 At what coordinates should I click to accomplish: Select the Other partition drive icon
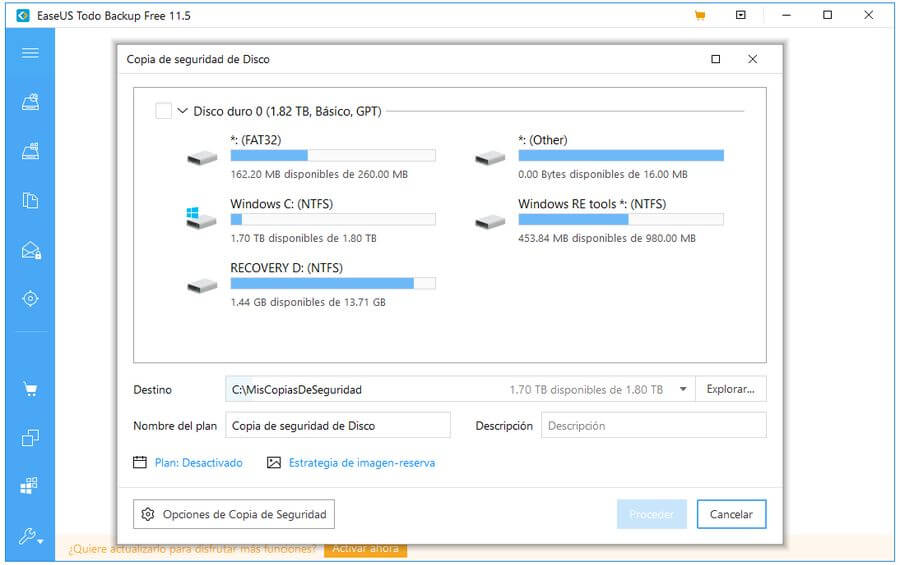coord(490,157)
